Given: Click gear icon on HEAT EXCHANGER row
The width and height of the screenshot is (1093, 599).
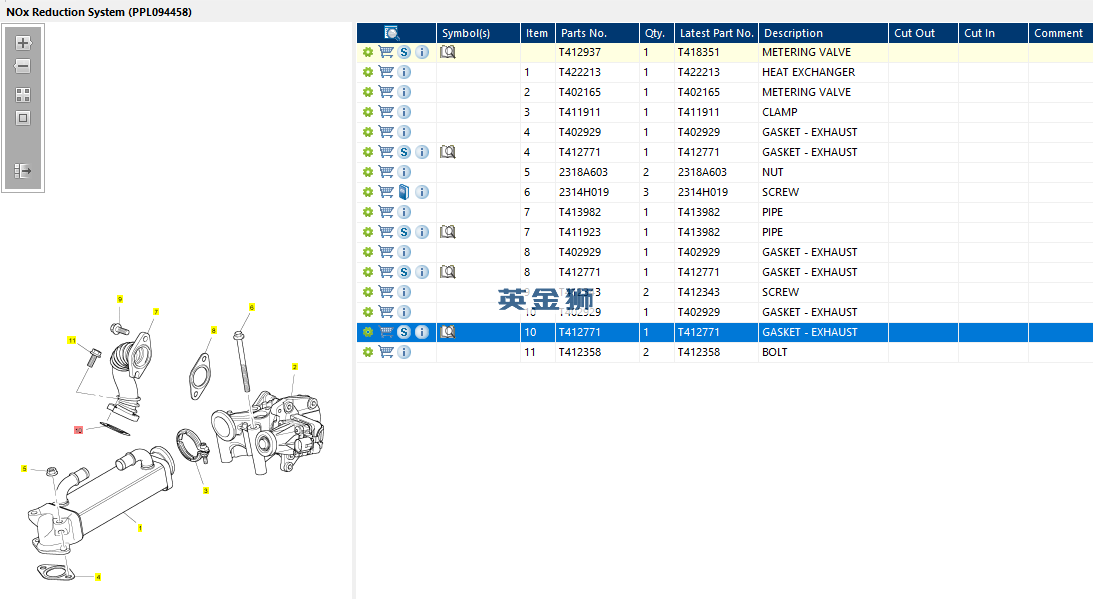Looking at the screenshot, I should tap(367, 72).
